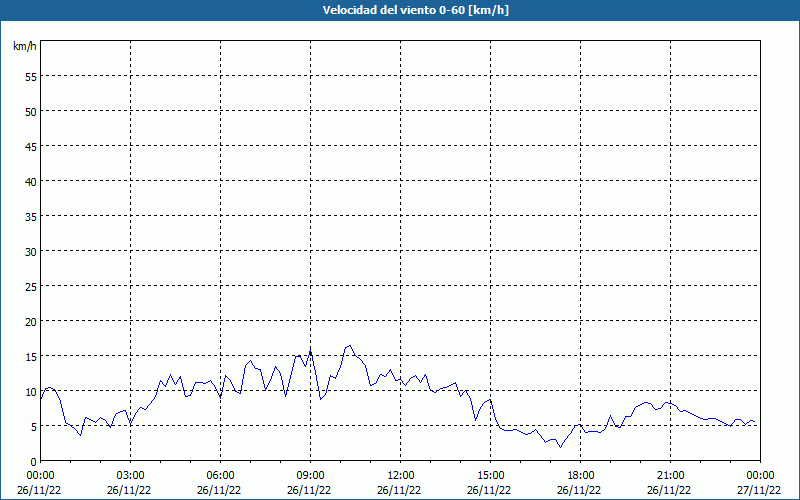Click the "12:00" x-axis time label

401,476
